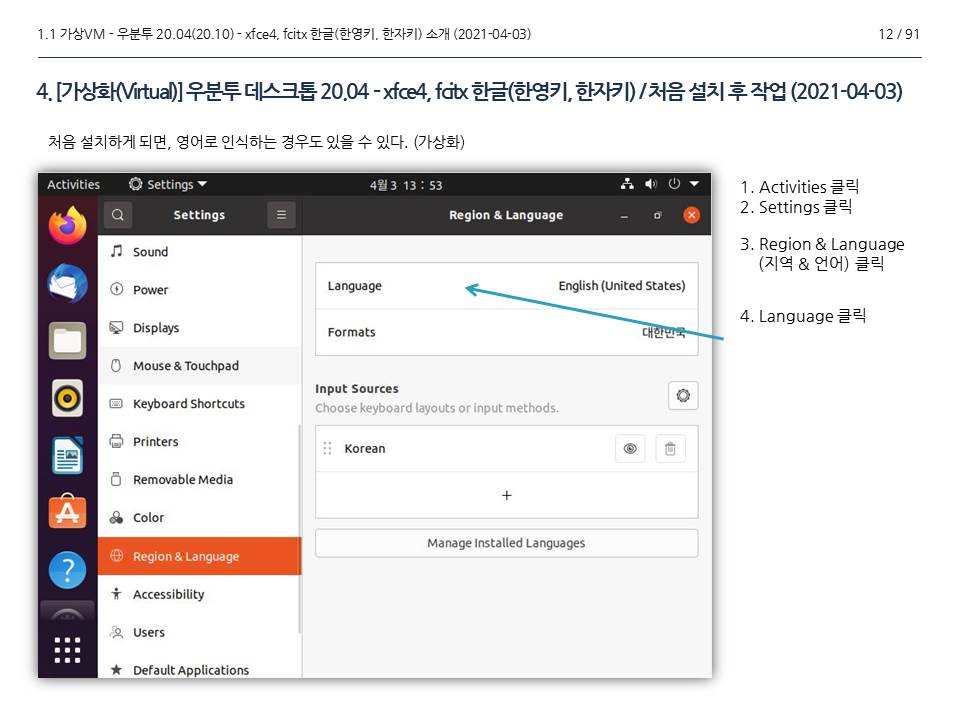Open Rhythmbox music player in dock
The width and height of the screenshot is (960, 720).
pos(67,398)
